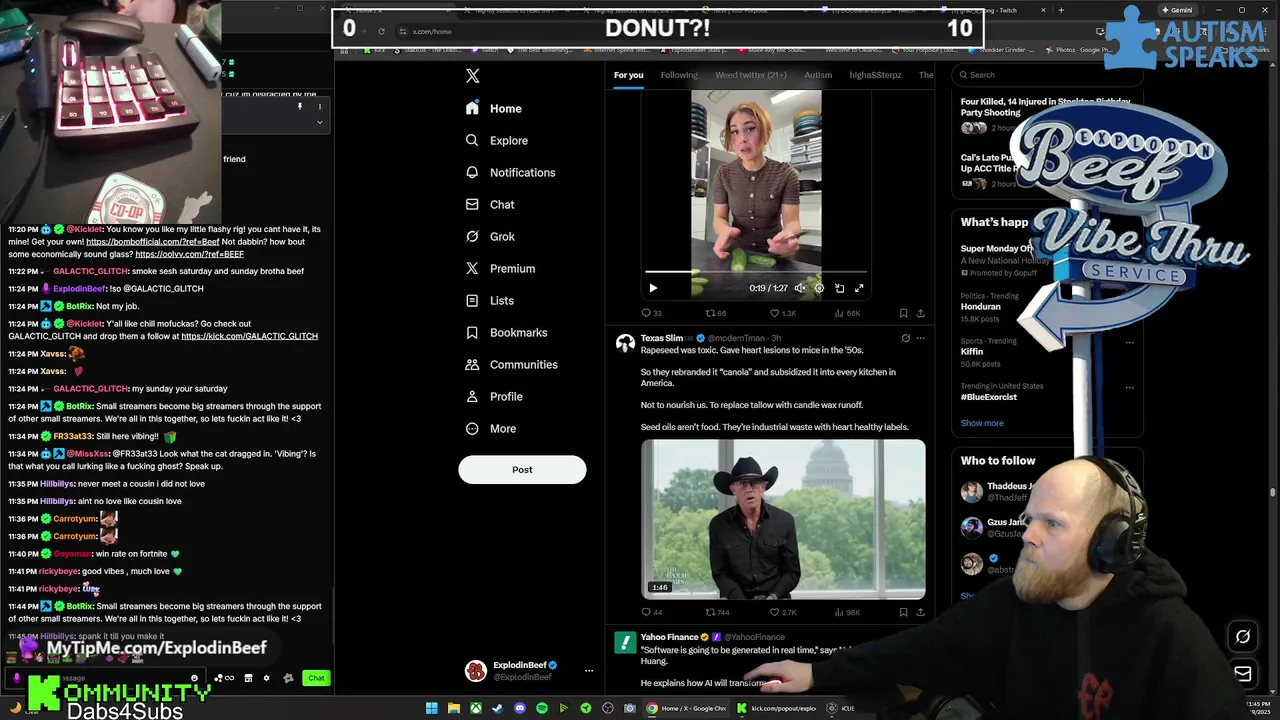Switch to the Weed twitter (21+) tab
The height and width of the screenshot is (720, 1280).
click(x=751, y=75)
